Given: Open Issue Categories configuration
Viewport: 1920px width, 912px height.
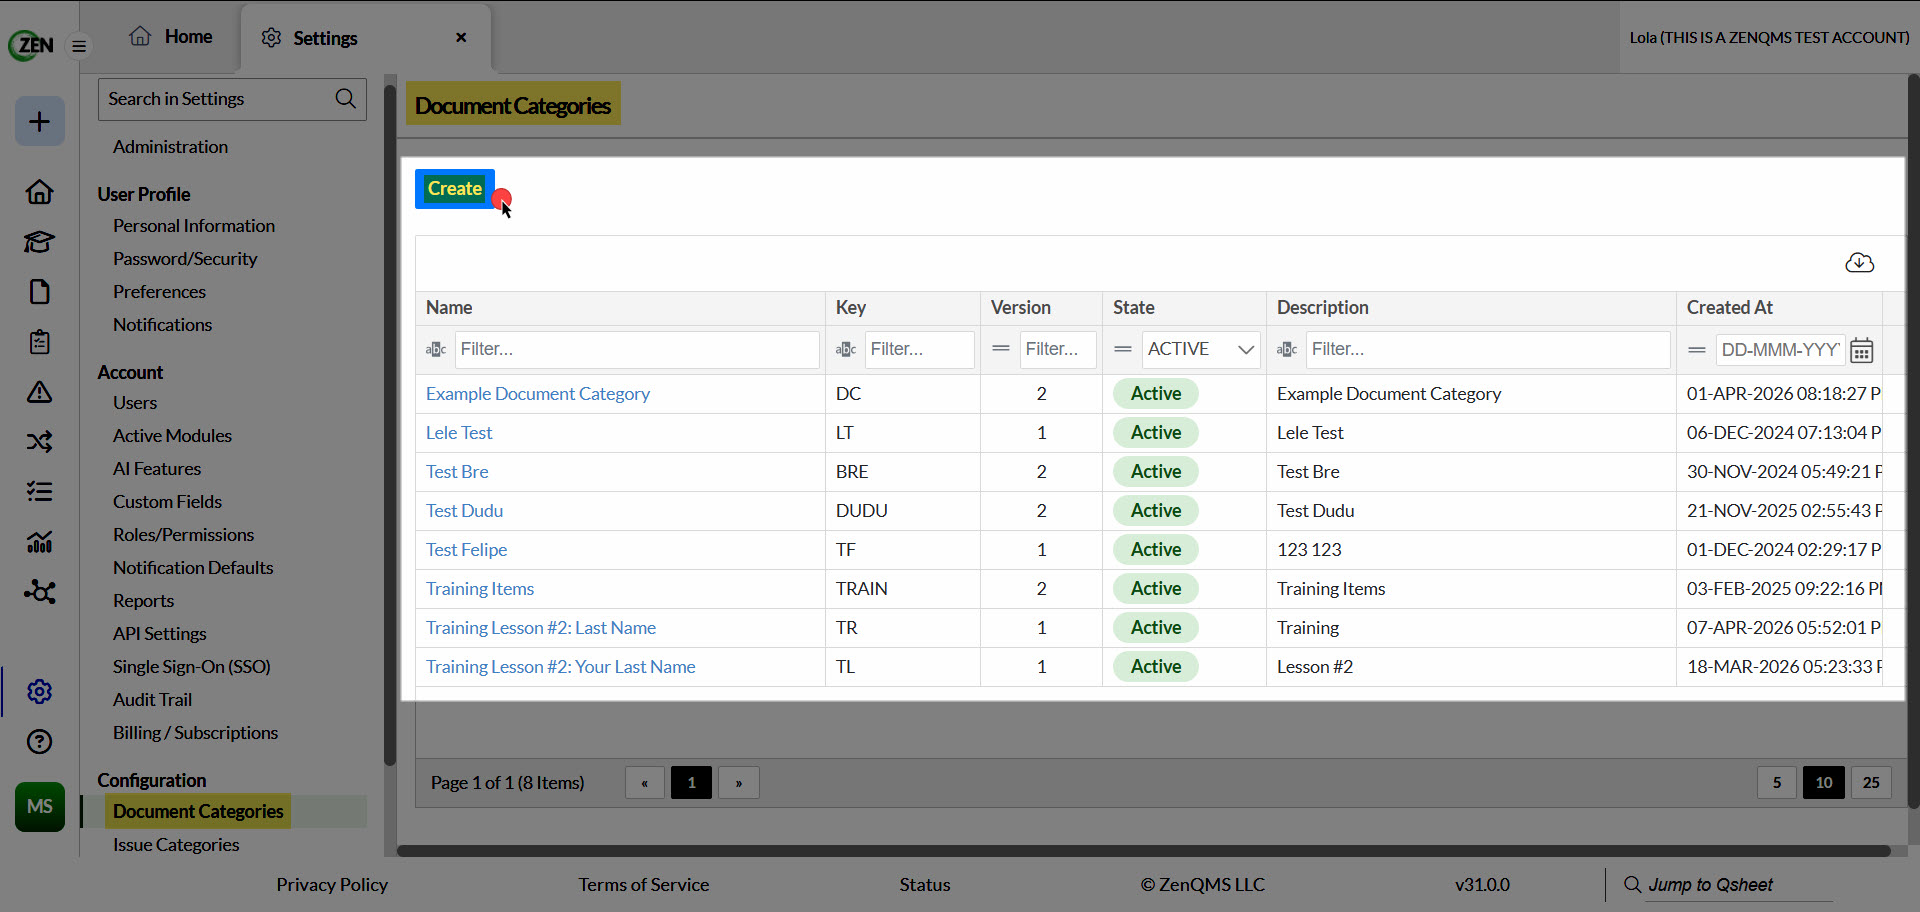Looking at the screenshot, I should click(x=176, y=845).
